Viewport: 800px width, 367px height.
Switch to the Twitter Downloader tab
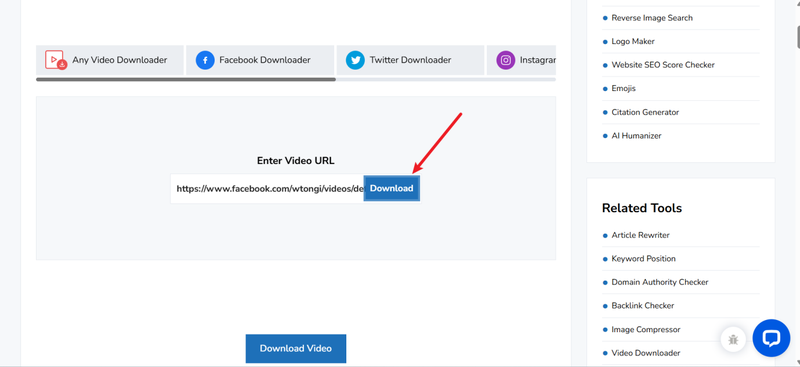410,60
